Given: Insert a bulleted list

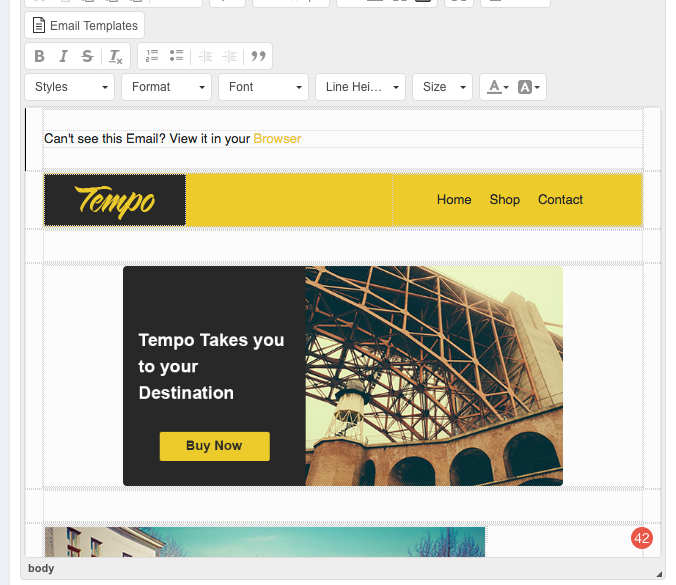Looking at the screenshot, I should coord(177,56).
